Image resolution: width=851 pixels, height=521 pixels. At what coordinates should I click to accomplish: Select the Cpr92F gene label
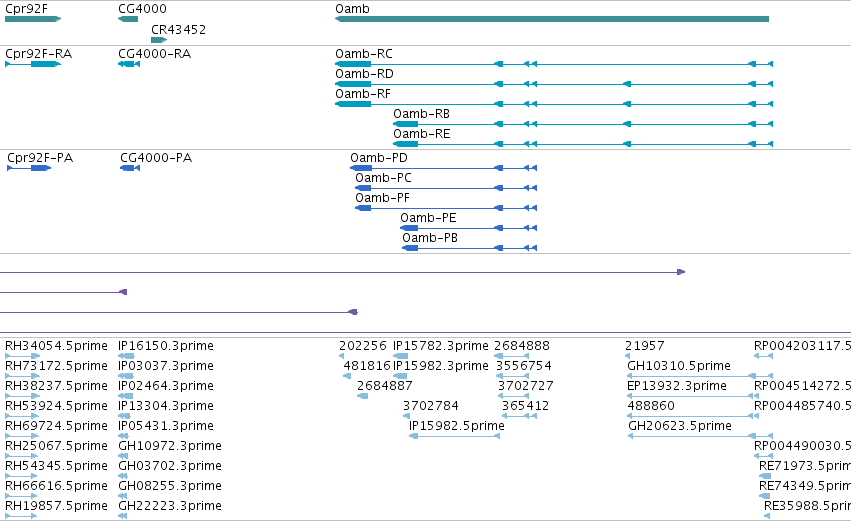pyautogui.click(x=26, y=9)
